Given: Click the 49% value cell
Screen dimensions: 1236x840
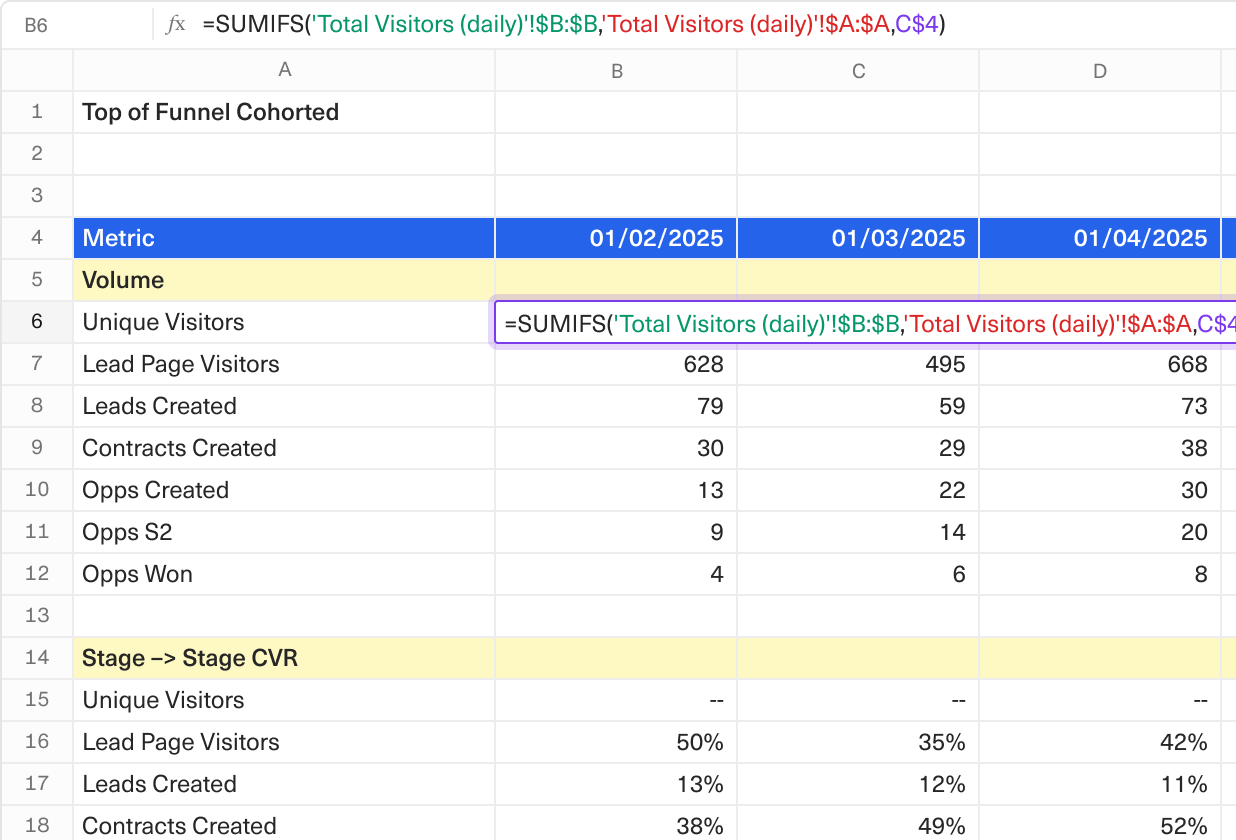Looking at the screenshot, I should pos(859,824).
